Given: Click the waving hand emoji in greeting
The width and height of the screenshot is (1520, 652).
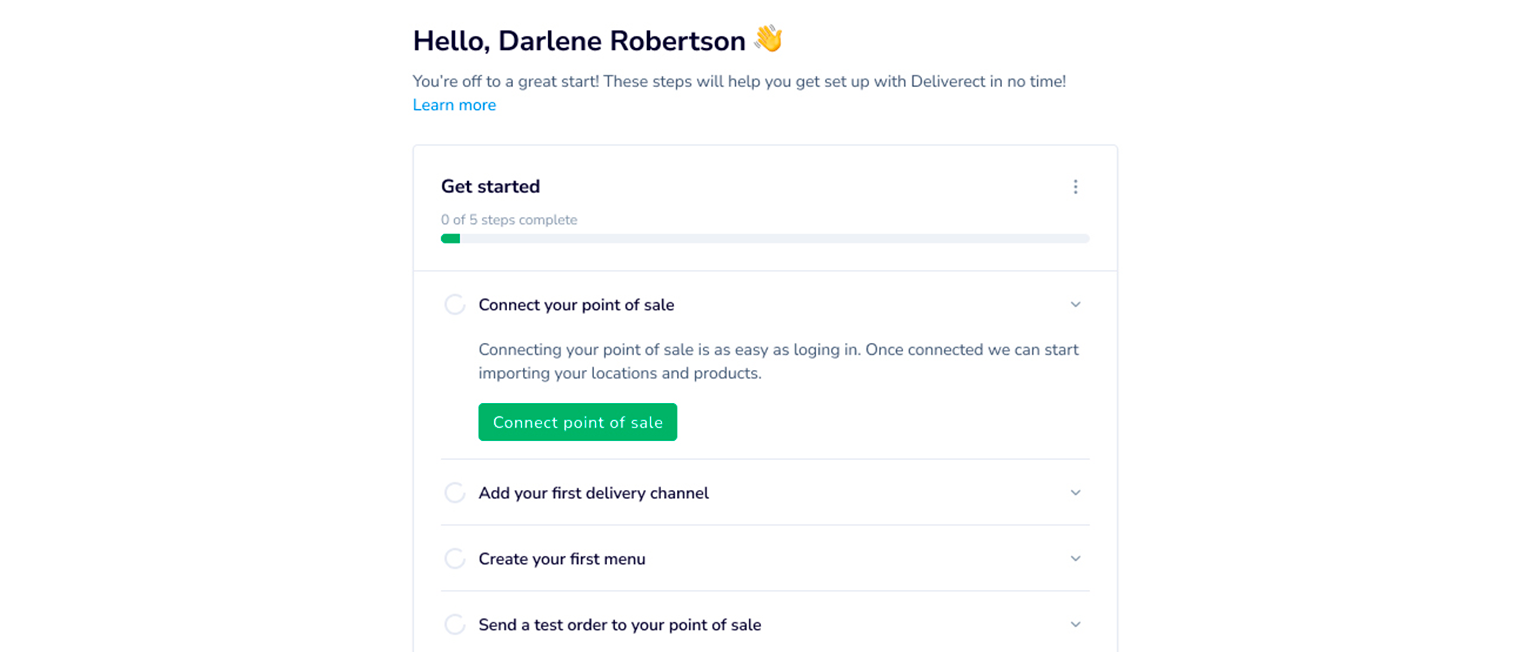Looking at the screenshot, I should (766, 38).
